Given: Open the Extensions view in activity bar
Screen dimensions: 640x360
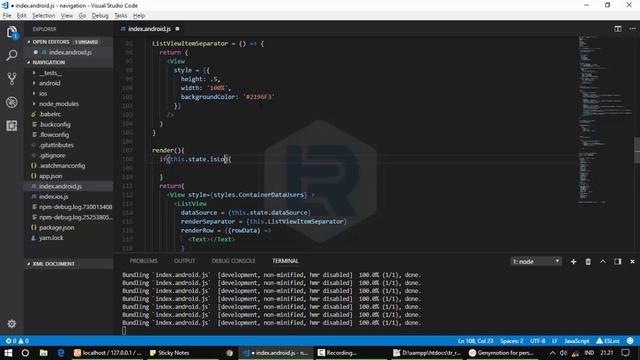Looking at the screenshot, I should pyautogui.click(x=11, y=125).
